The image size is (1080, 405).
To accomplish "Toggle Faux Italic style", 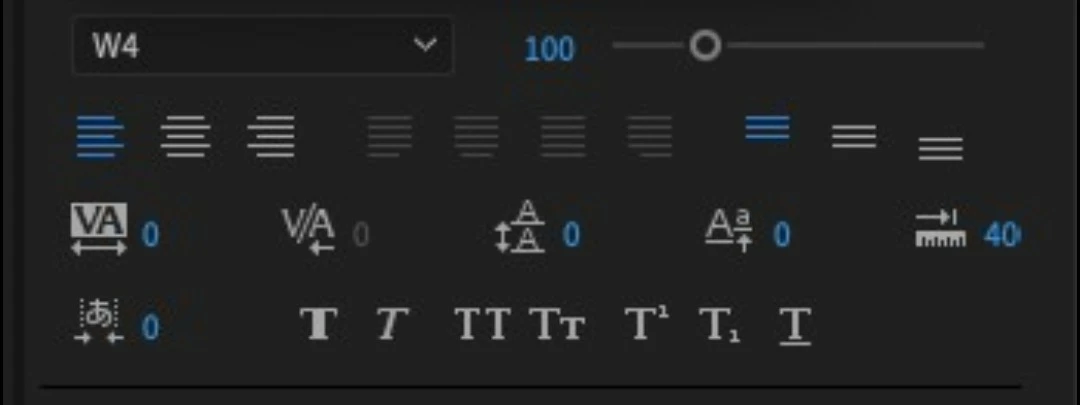I will coord(393,324).
